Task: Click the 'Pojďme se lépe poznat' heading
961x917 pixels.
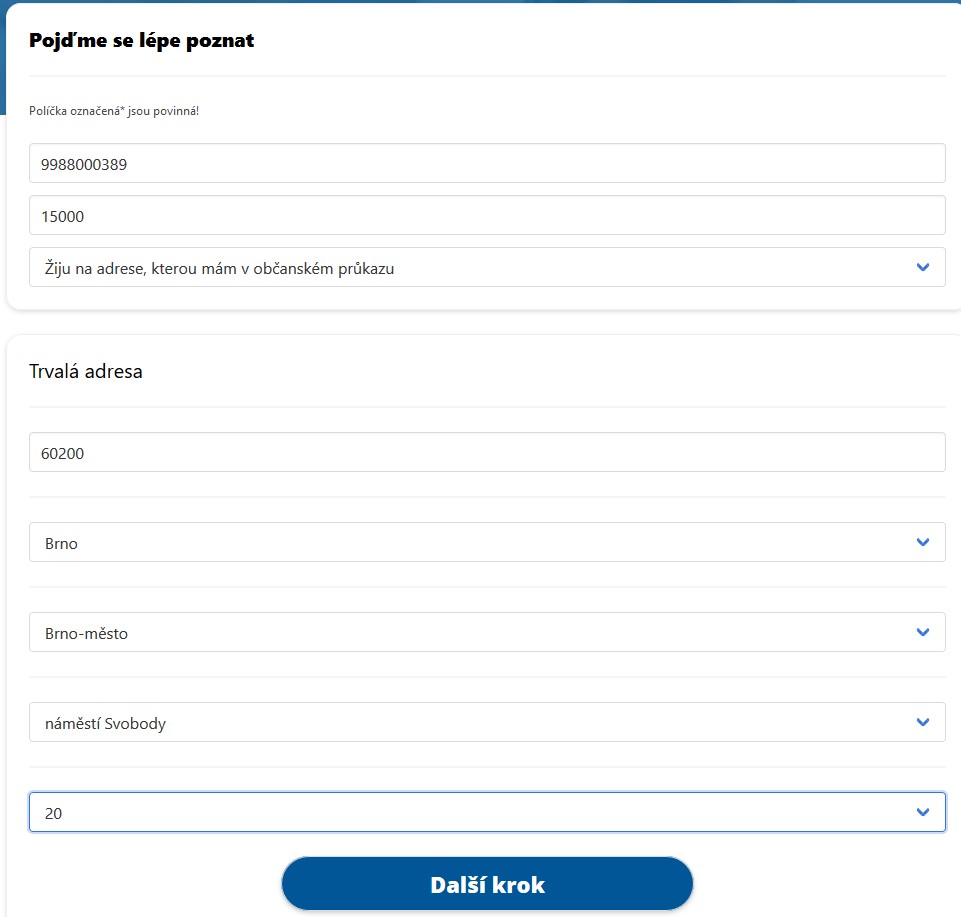Action: [x=142, y=40]
